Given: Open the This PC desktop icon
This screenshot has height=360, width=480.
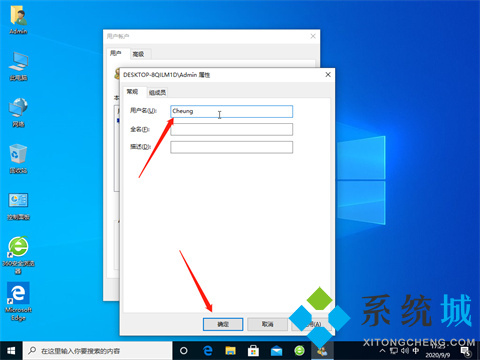Looking at the screenshot, I should pos(18,66).
